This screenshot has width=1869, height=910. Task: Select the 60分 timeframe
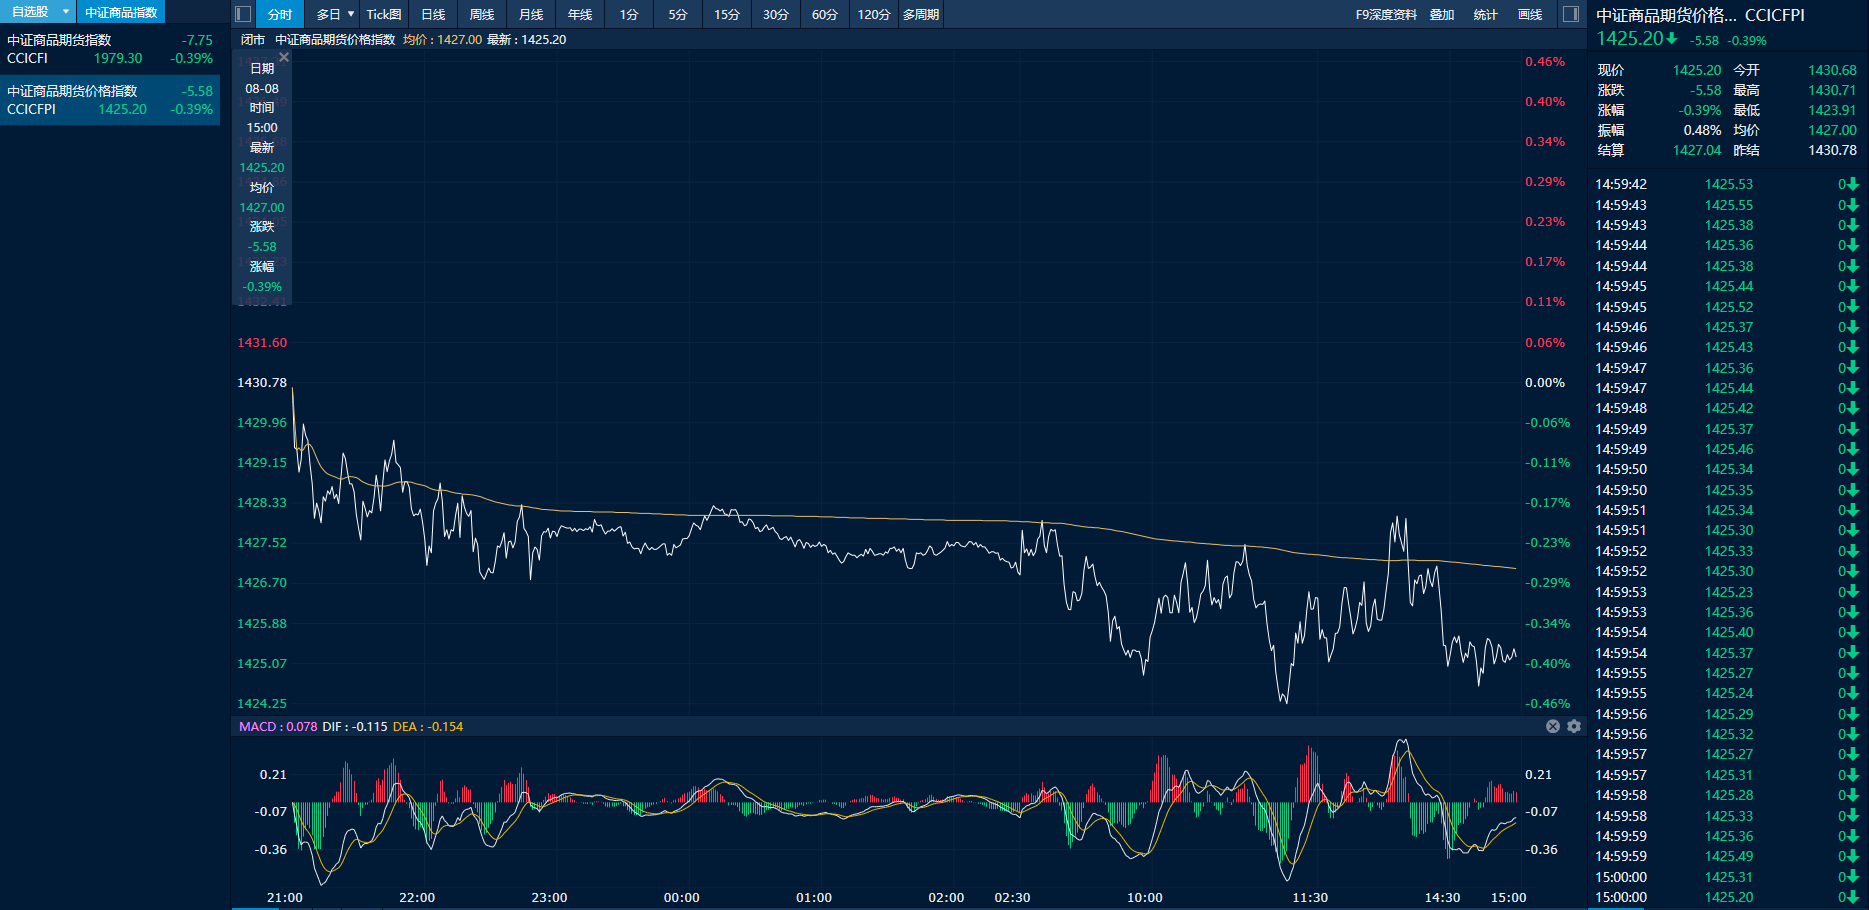[x=824, y=14]
